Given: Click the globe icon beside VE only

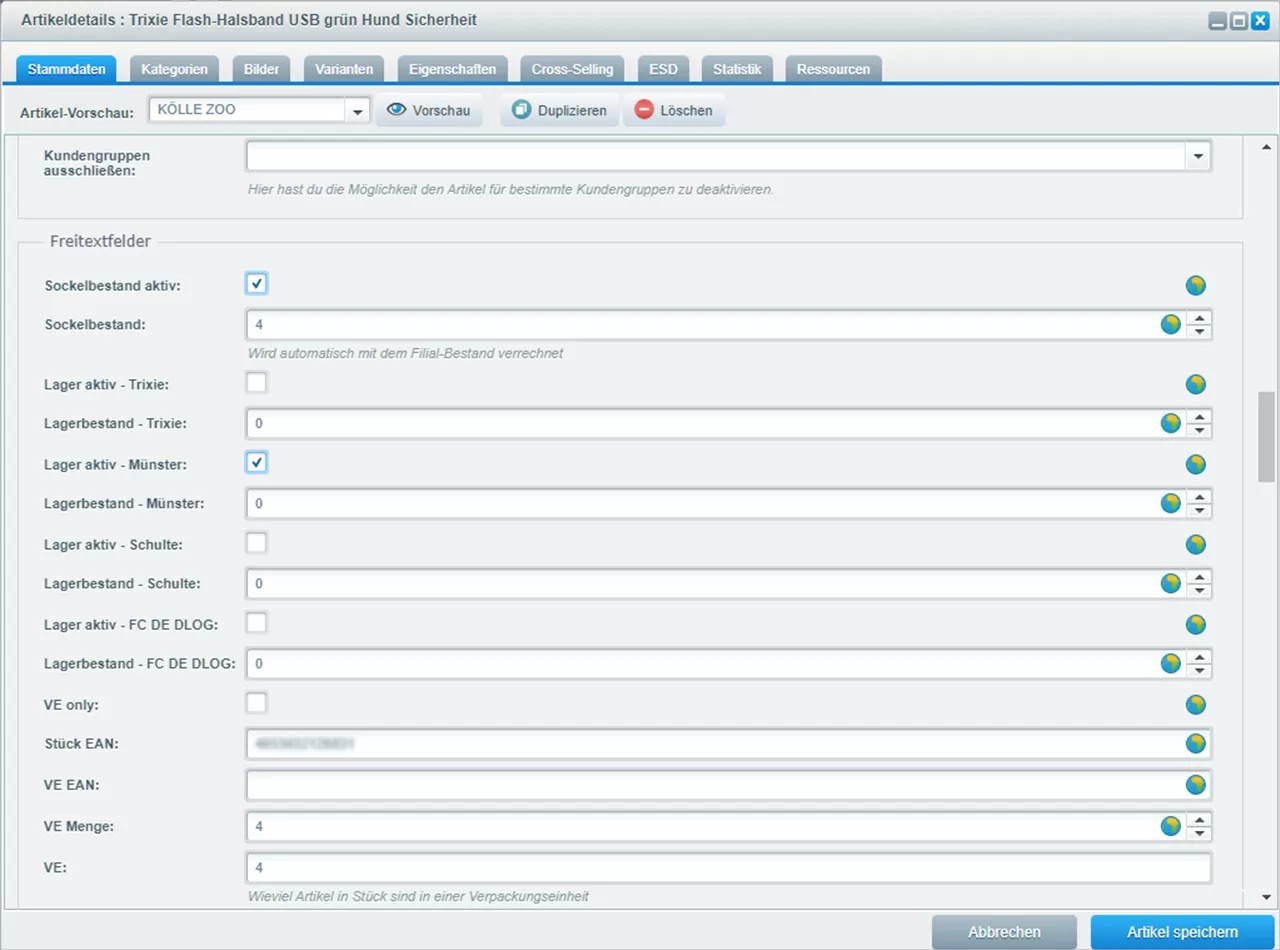Looking at the screenshot, I should click(x=1195, y=704).
